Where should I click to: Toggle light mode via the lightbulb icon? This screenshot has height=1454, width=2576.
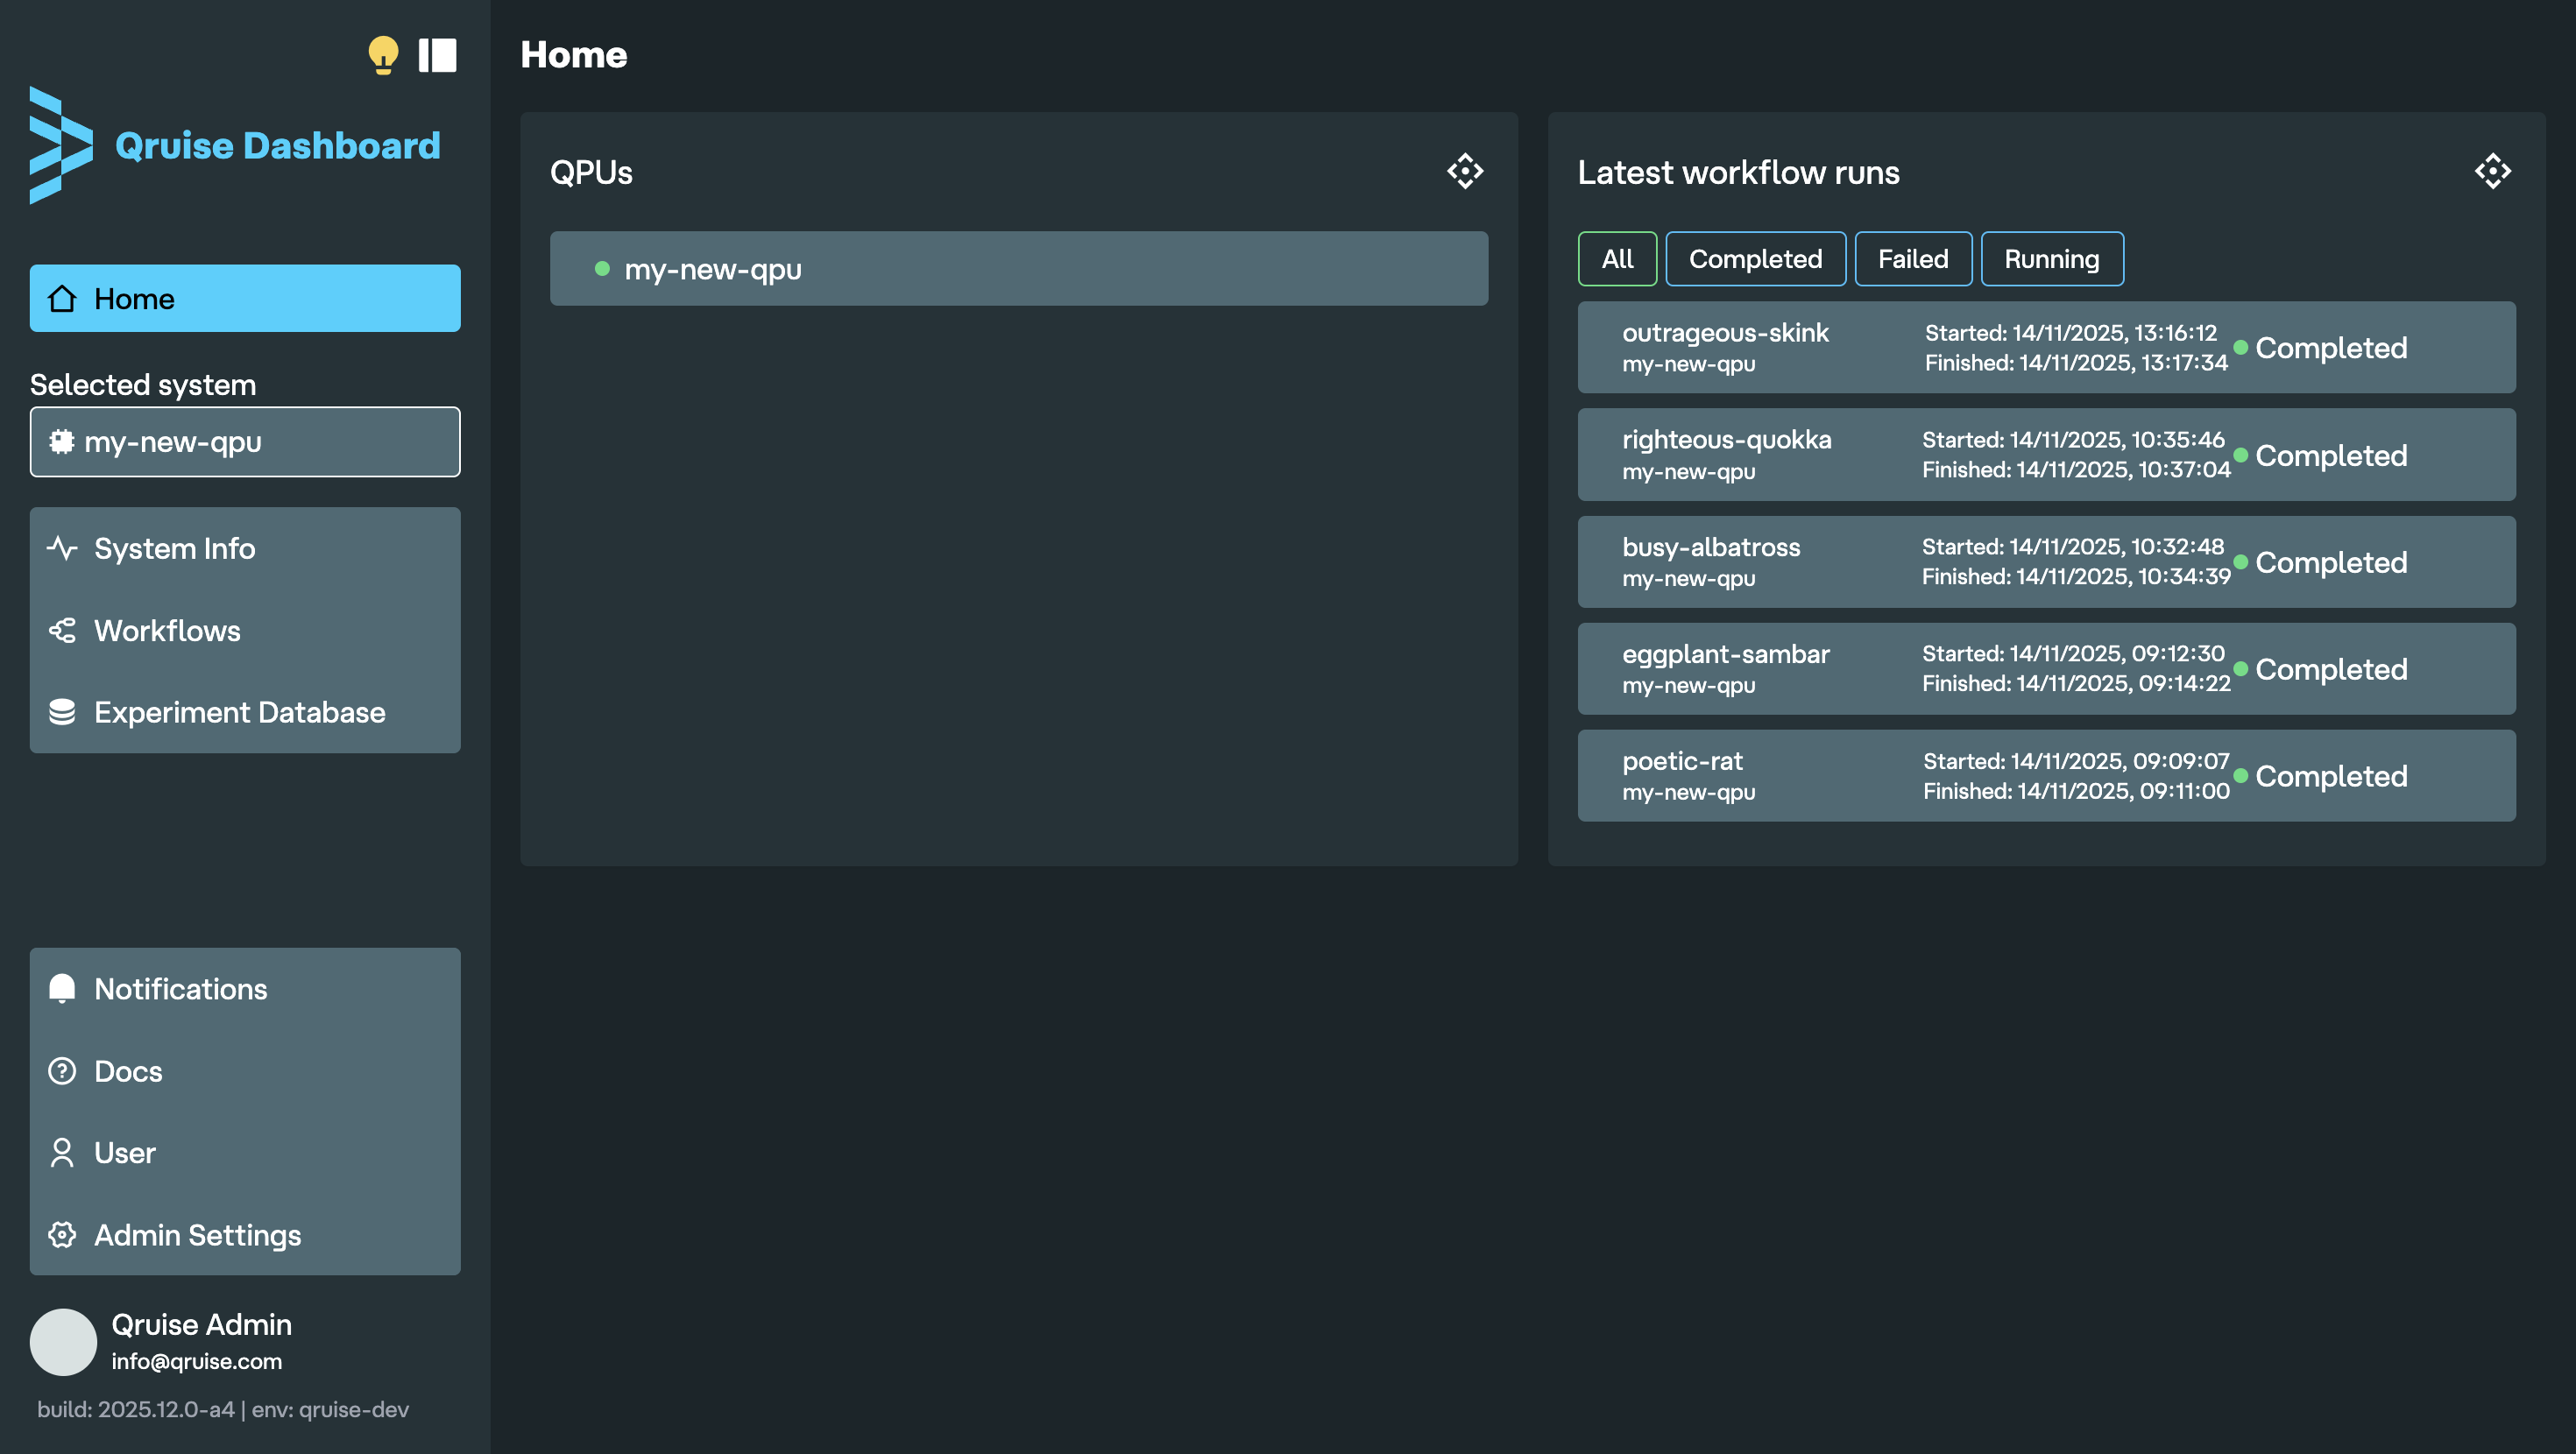point(385,56)
